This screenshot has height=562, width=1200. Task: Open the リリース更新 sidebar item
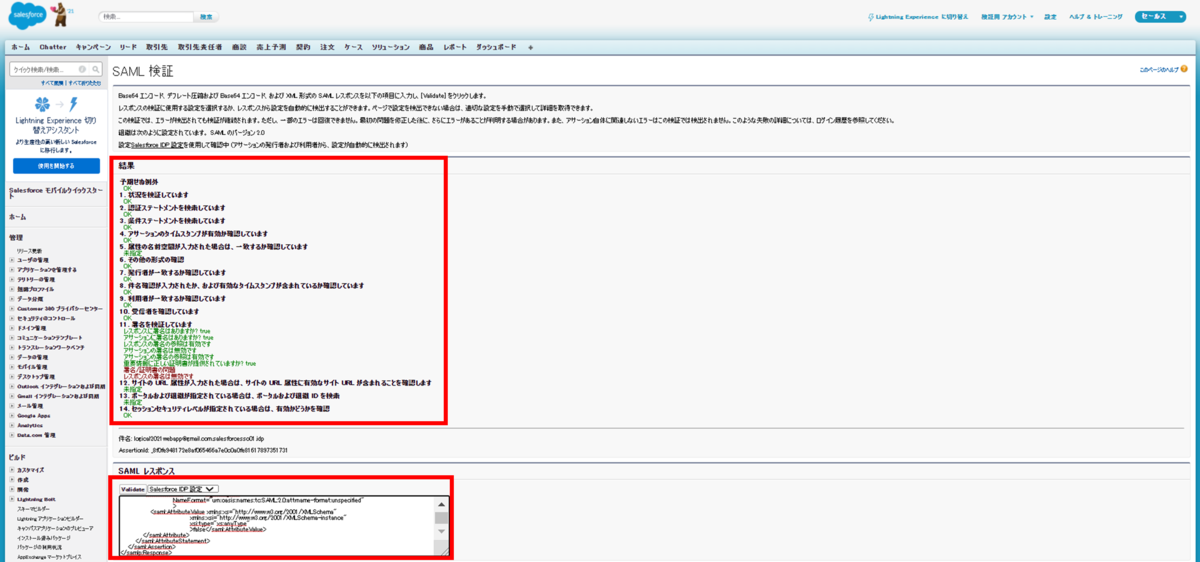click(x=30, y=251)
